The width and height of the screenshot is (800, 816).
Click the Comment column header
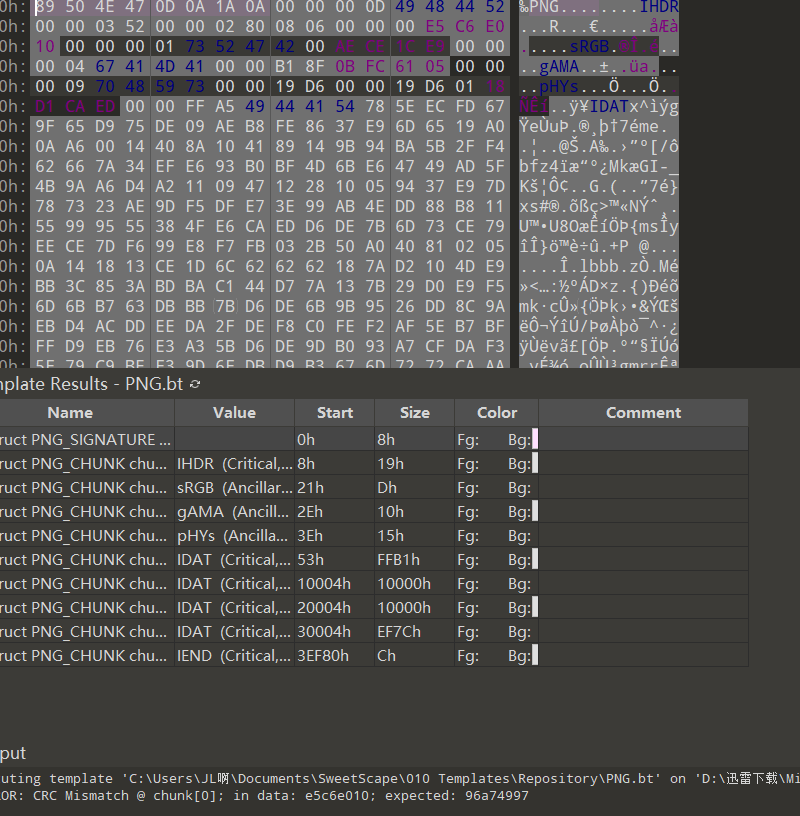pyautogui.click(x=643, y=412)
